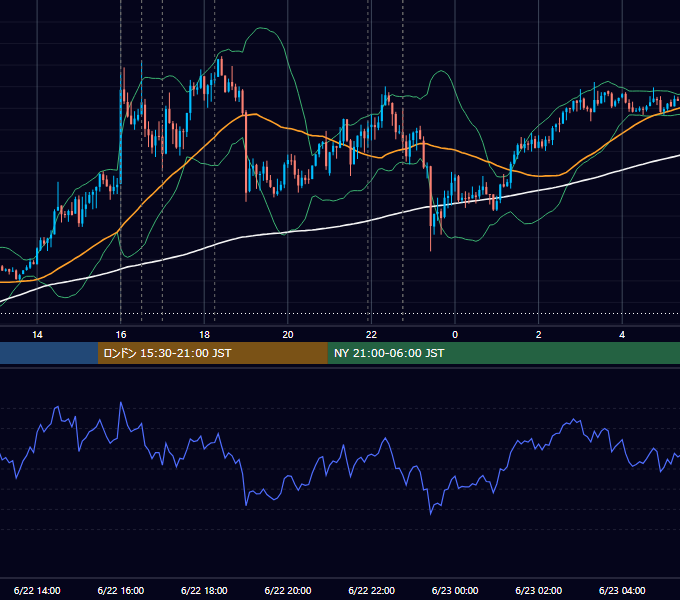This screenshot has width=680, height=600.
Task: Select the ロンドン 15:30-21:00 JST session bar
Action: point(212,353)
